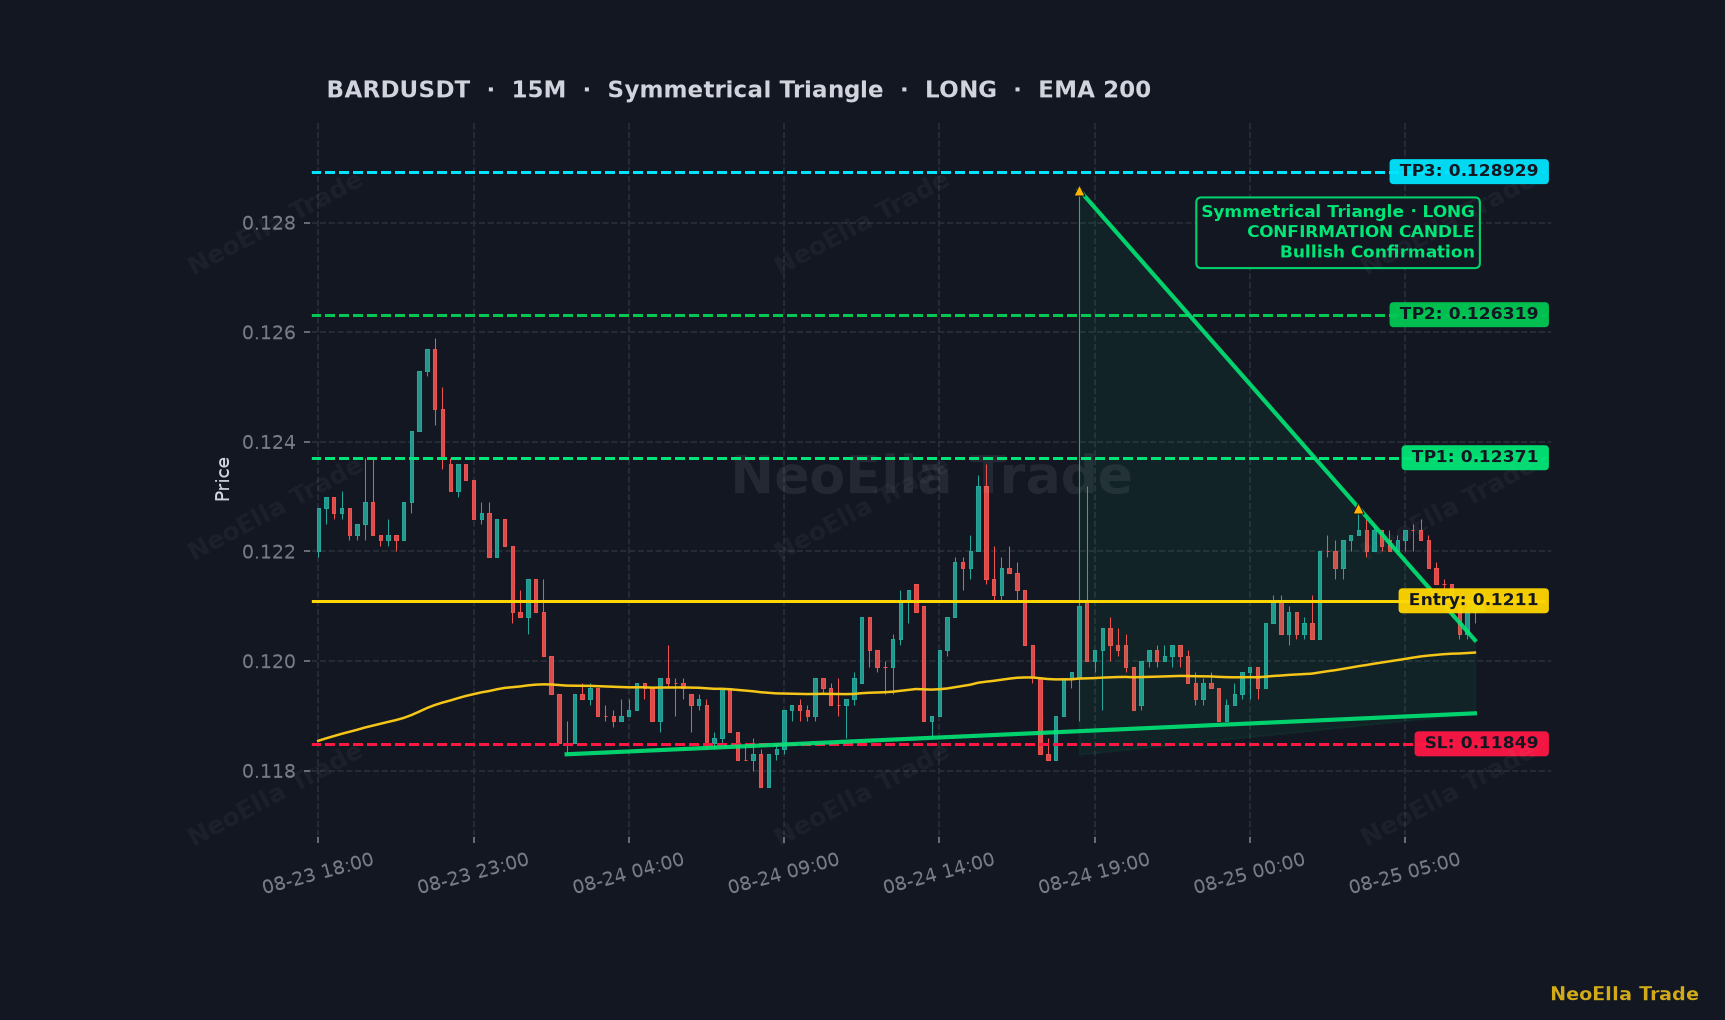Click the 0.118 y-axis tick label
This screenshot has height=1020, width=1725.
tap(270, 771)
